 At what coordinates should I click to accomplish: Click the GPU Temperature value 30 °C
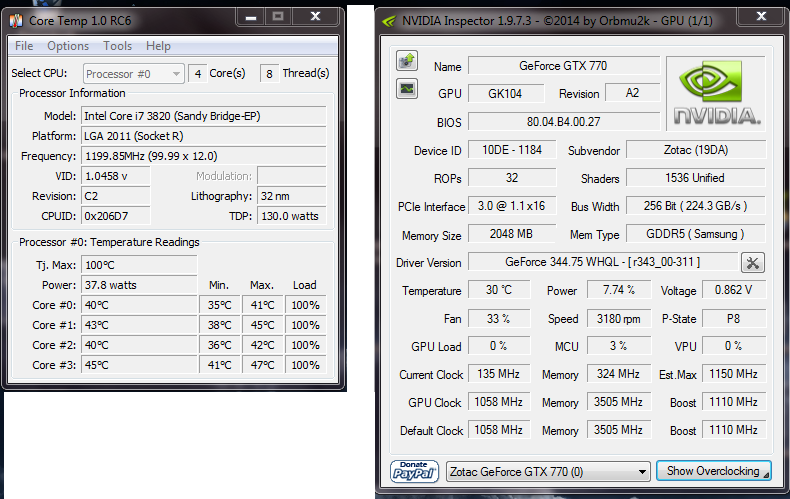coord(499,290)
